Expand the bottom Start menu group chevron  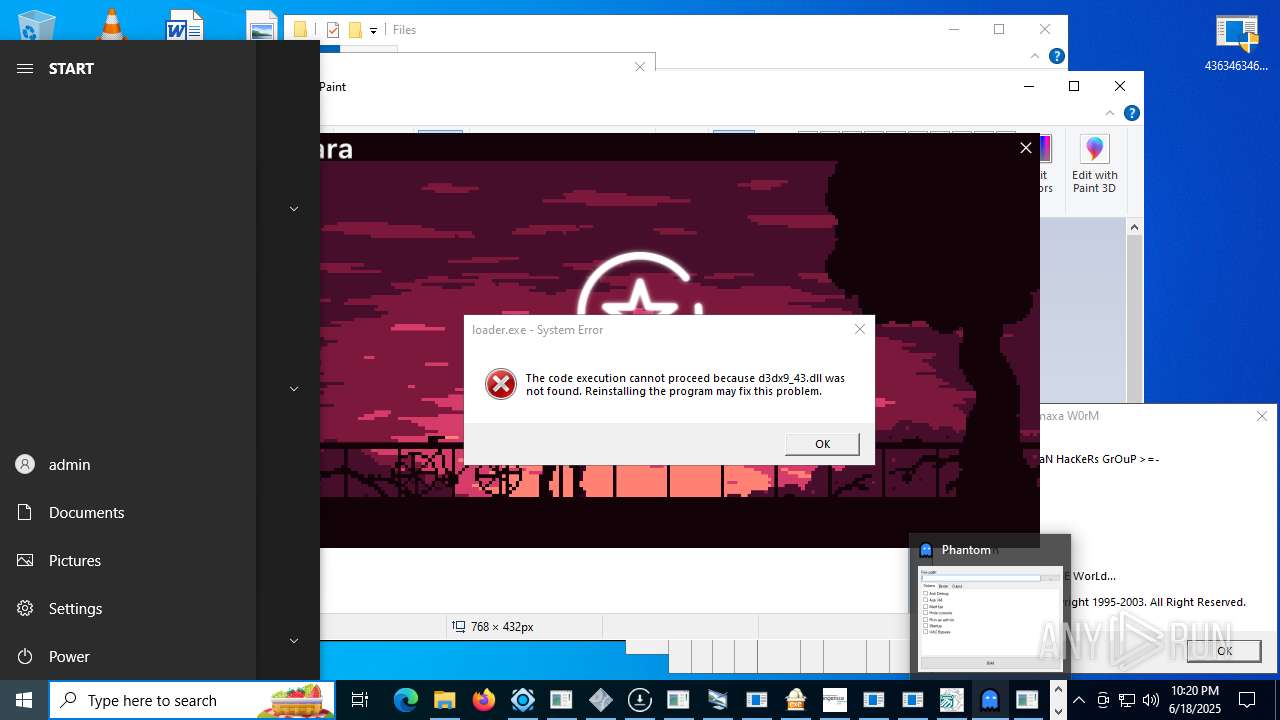click(x=294, y=640)
